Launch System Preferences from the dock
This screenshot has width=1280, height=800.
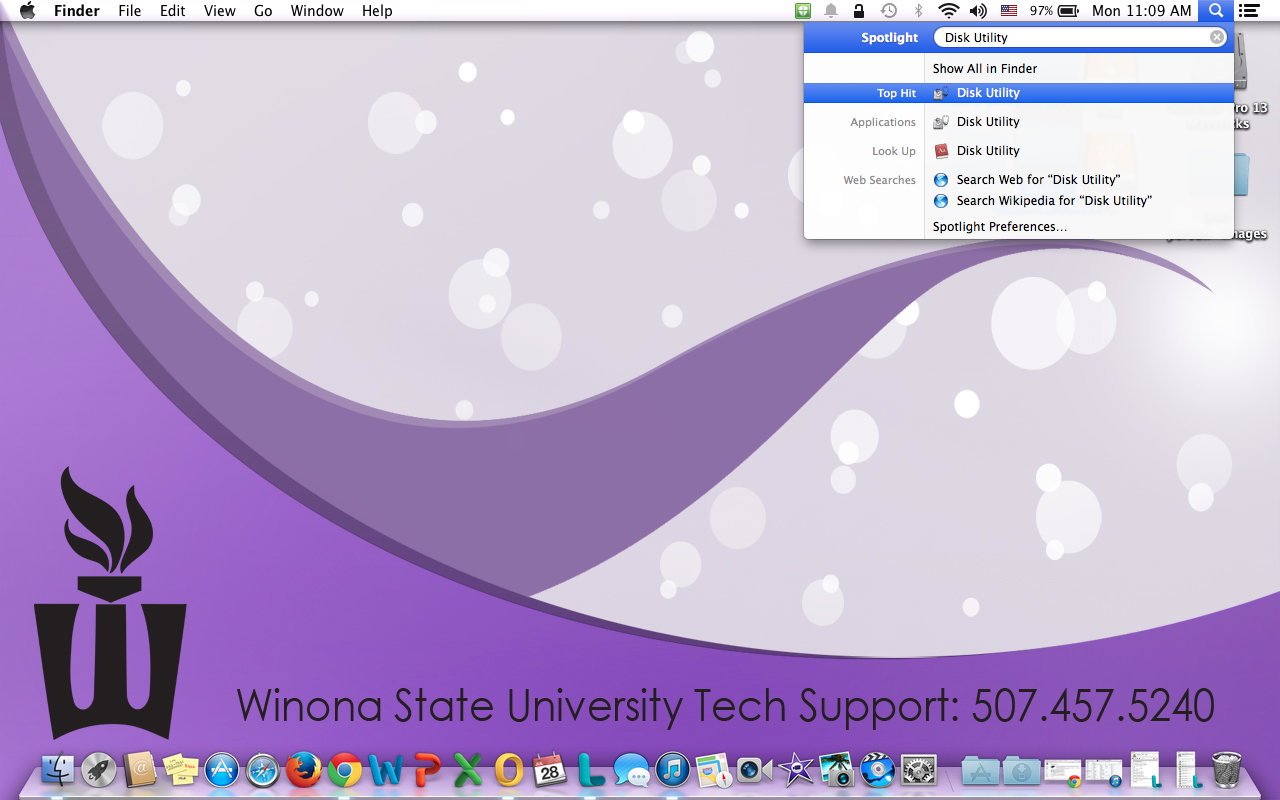[919, 770]
